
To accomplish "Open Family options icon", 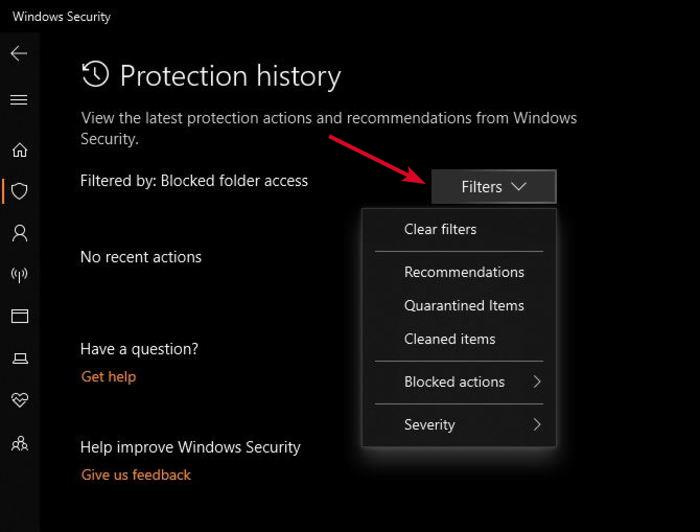I will [x=19, y=443].
